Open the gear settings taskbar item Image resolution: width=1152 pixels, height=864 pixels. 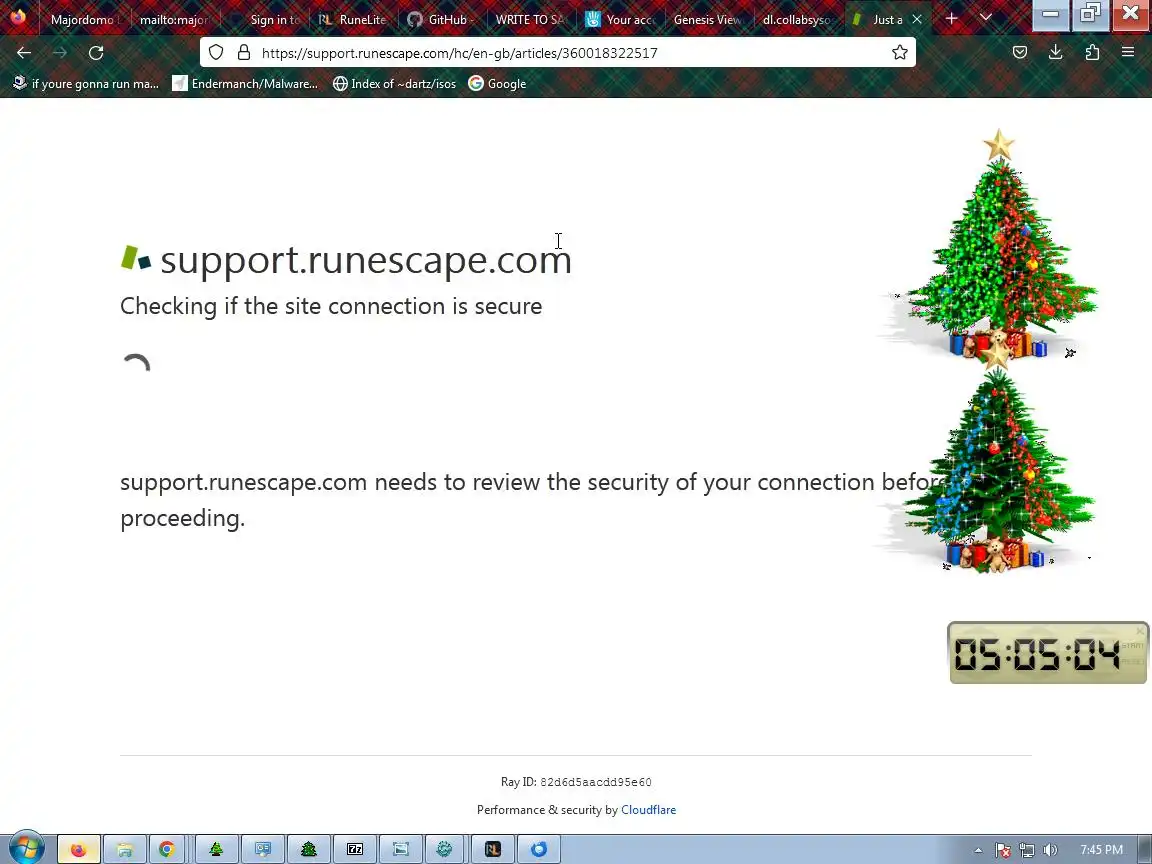pyautogui.click(x=444, y=849)
